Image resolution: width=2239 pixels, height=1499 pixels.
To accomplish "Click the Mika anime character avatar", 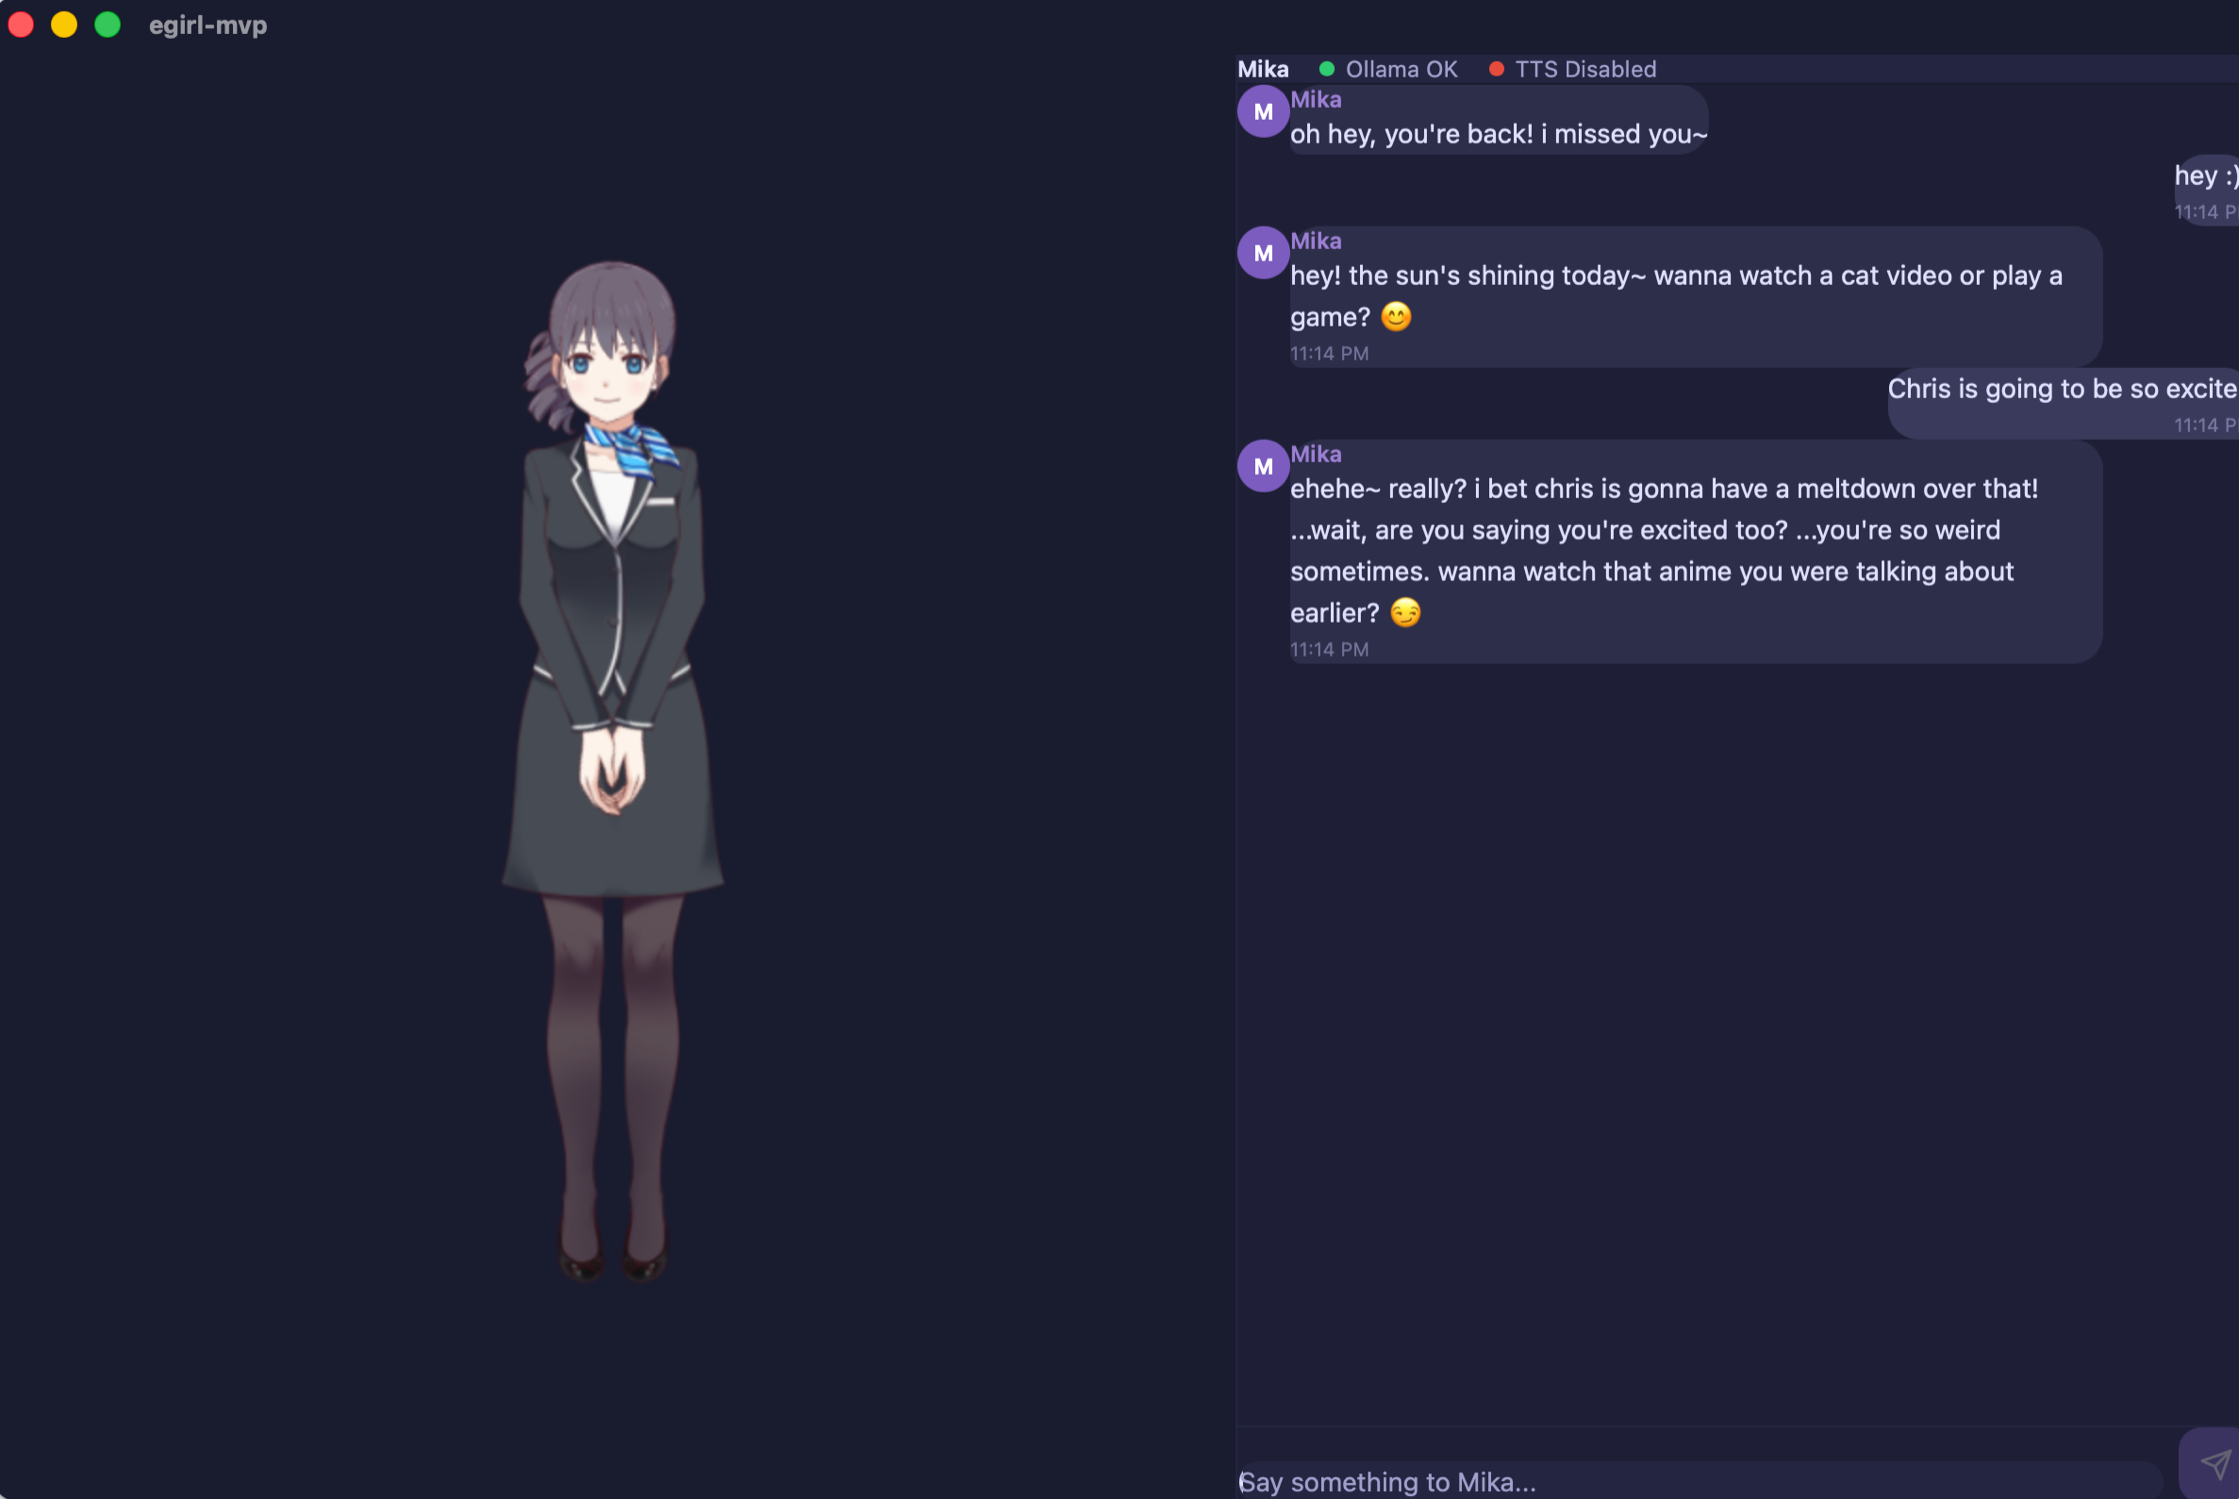I will 612,770.
